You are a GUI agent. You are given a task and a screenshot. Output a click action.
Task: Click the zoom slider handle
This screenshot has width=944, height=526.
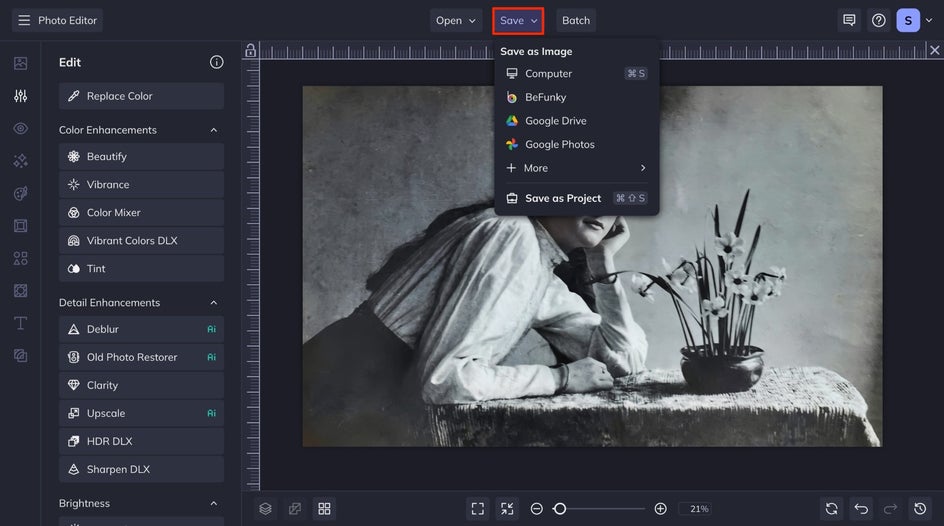[560, 509]
